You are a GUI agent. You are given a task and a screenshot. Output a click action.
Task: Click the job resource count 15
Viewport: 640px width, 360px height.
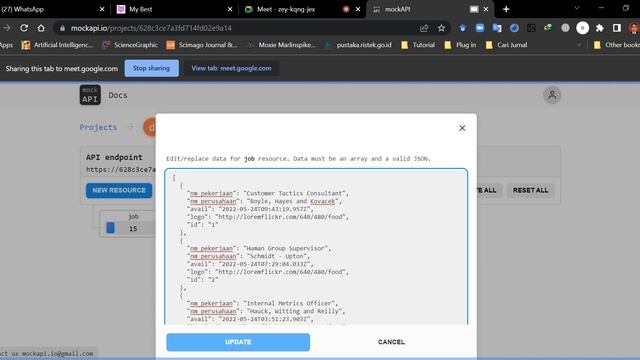coord(133,229)
